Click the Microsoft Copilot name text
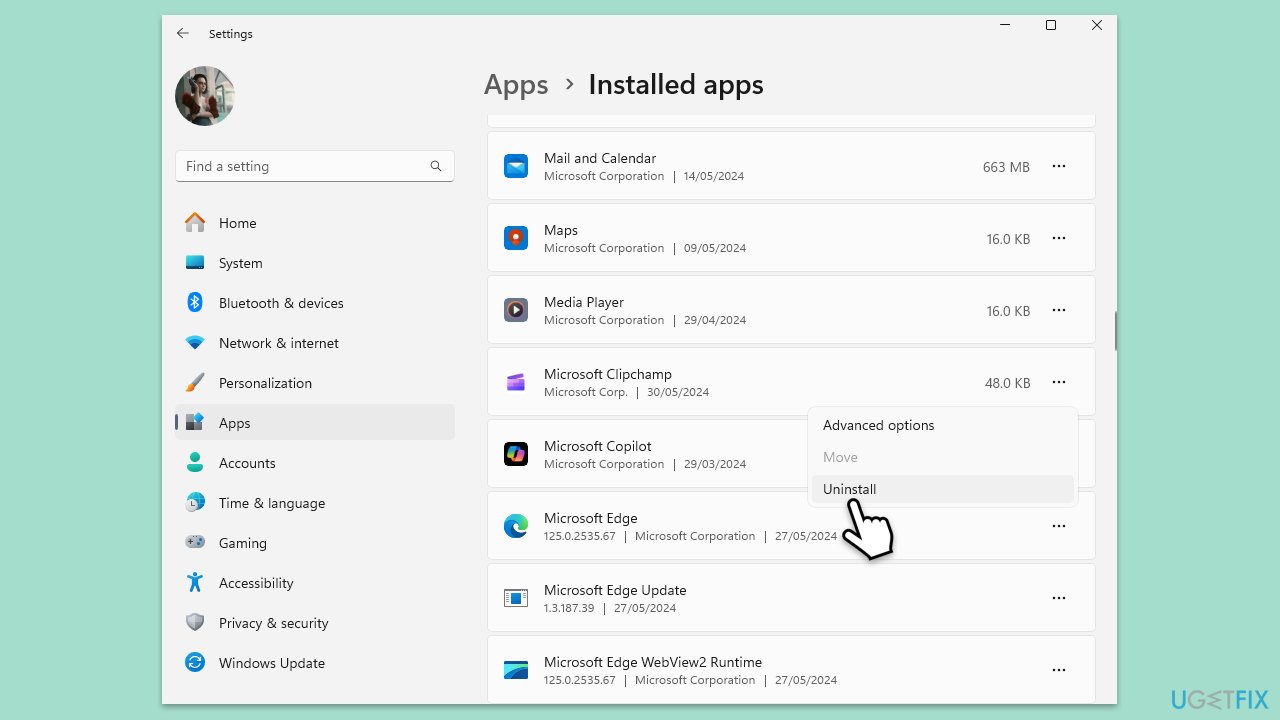 point(598,446)
